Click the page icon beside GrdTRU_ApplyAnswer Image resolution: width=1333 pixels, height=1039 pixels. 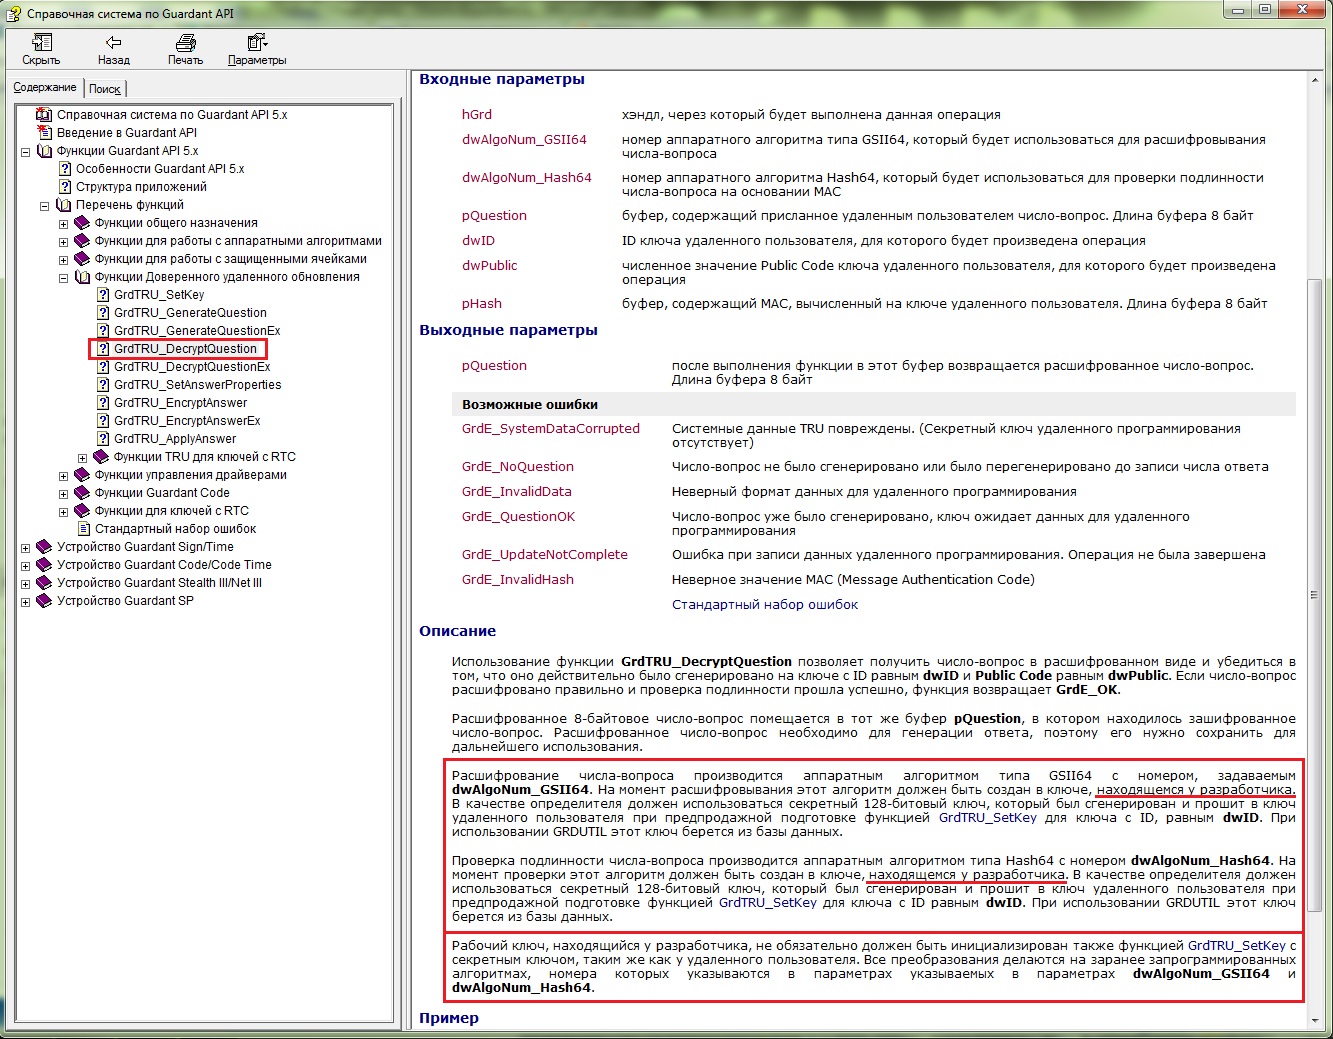[x=103, y=439]
